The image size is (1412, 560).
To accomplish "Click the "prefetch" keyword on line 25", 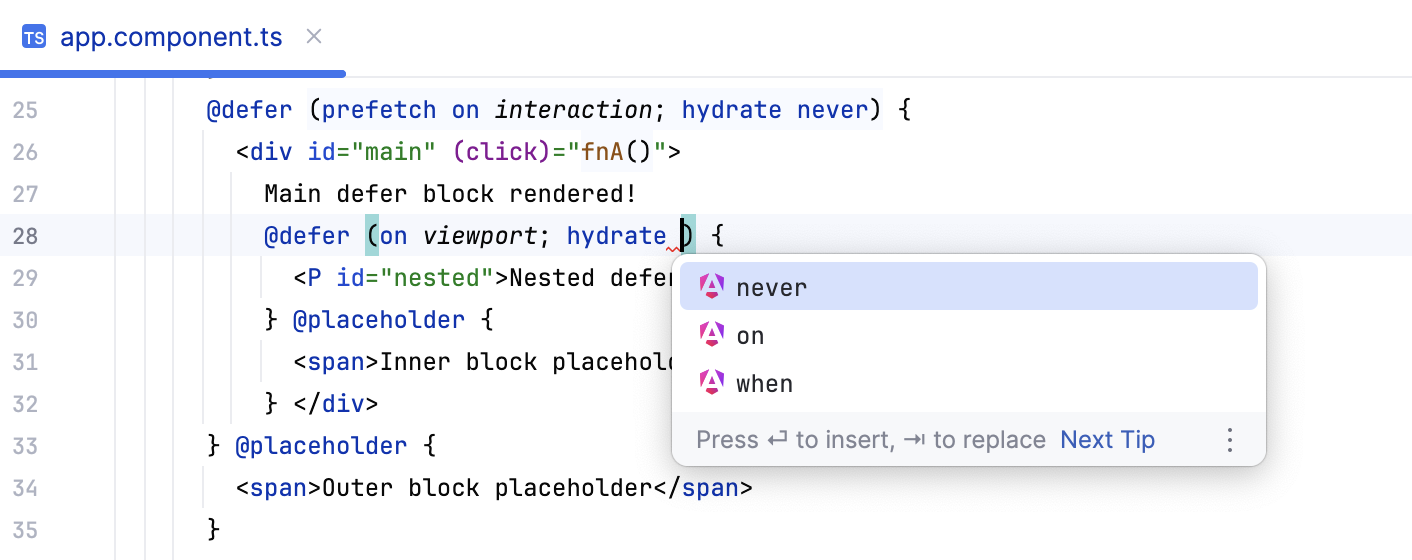I will coord(380,109).
